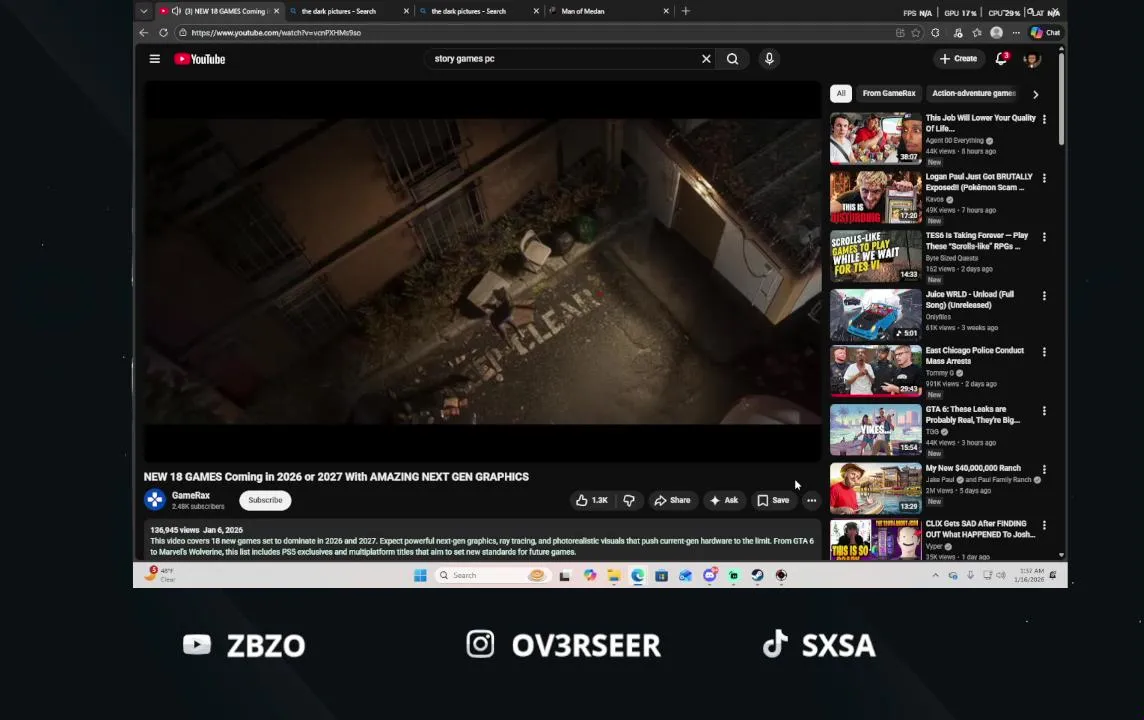Image resolution: width=1144 pixels, height=720 pixels.
Task: Start voice search with the microphone
Action: [x=769, y=59]
